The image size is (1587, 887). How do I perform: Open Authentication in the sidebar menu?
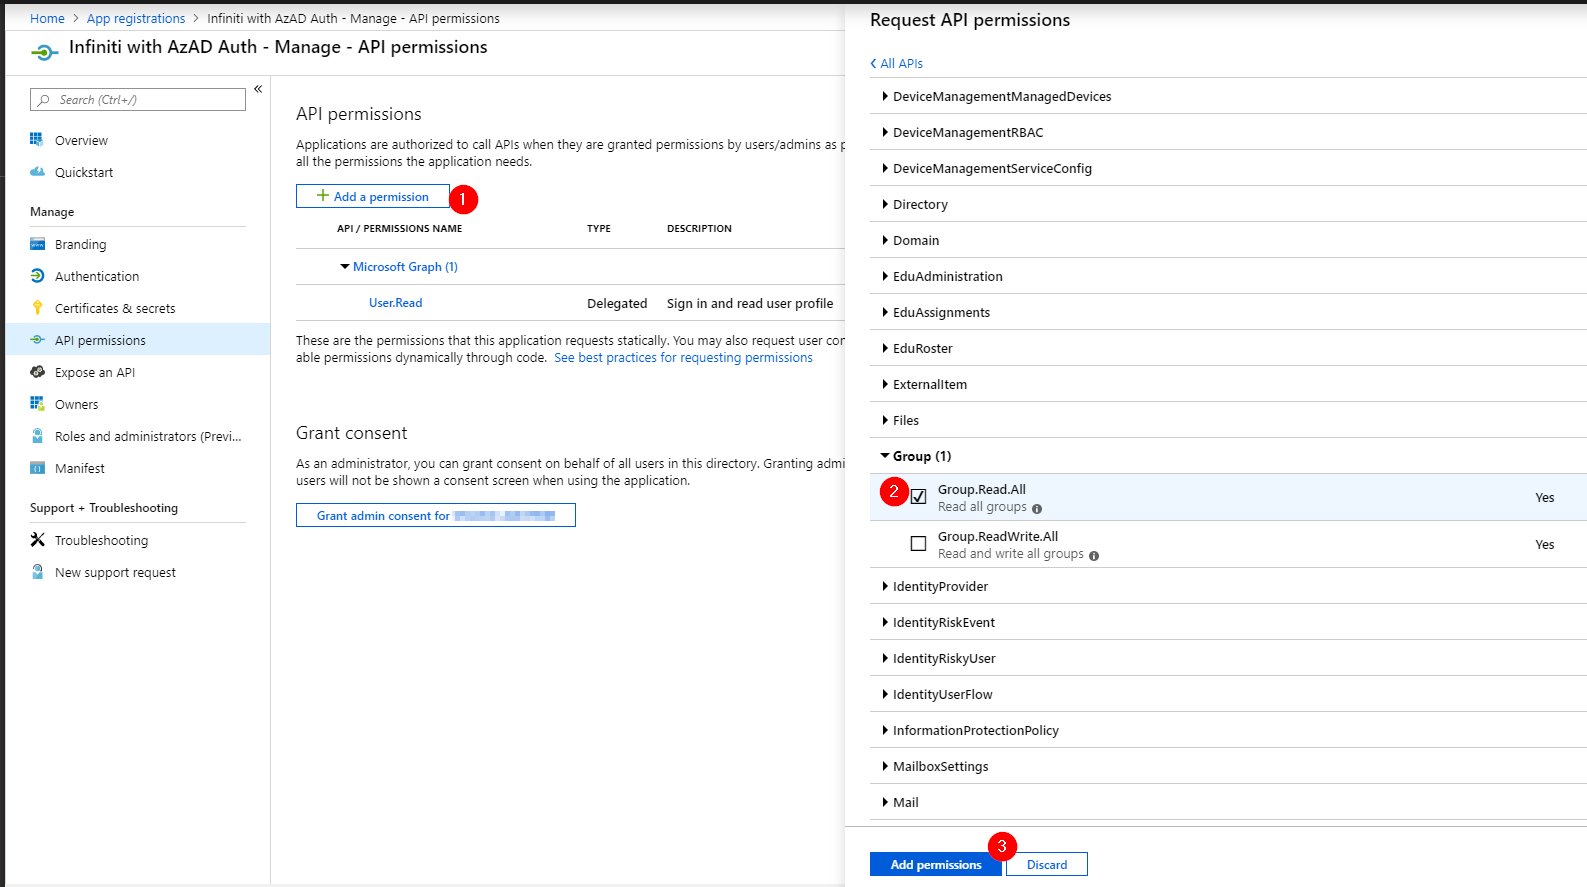coord(97,277)
